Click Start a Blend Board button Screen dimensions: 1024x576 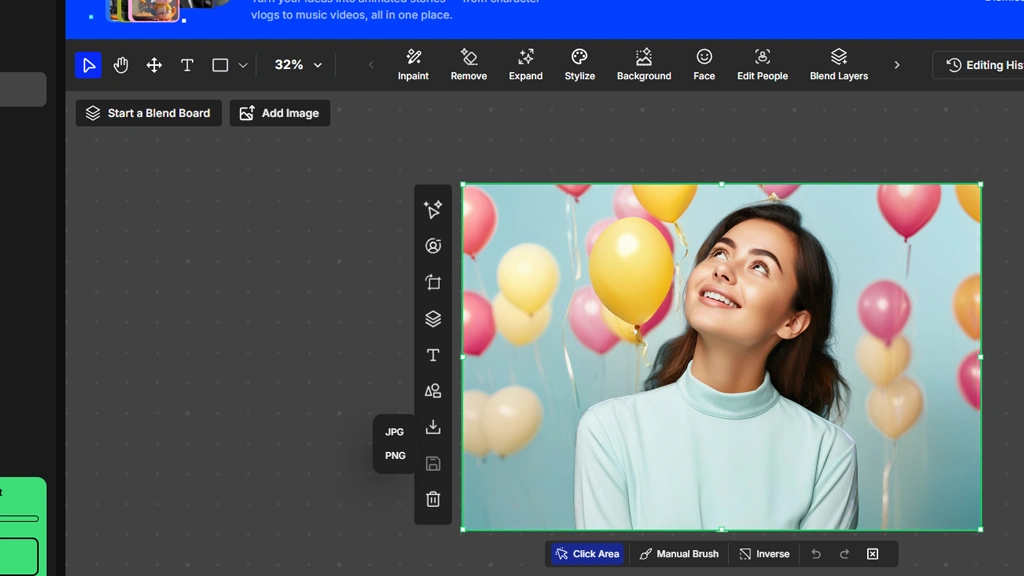pyautogui.click(x=148, y=113)
